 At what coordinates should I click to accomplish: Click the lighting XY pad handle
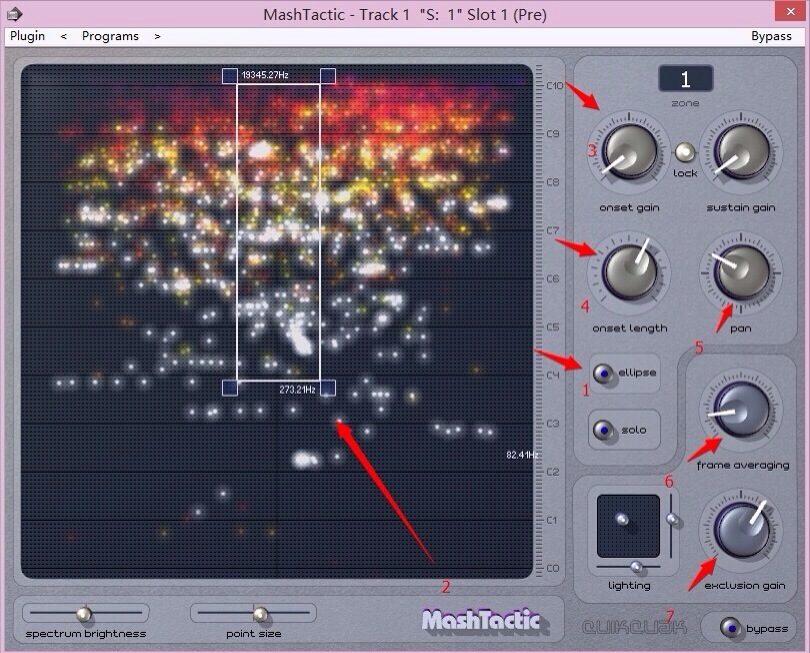tap(622, 519)
